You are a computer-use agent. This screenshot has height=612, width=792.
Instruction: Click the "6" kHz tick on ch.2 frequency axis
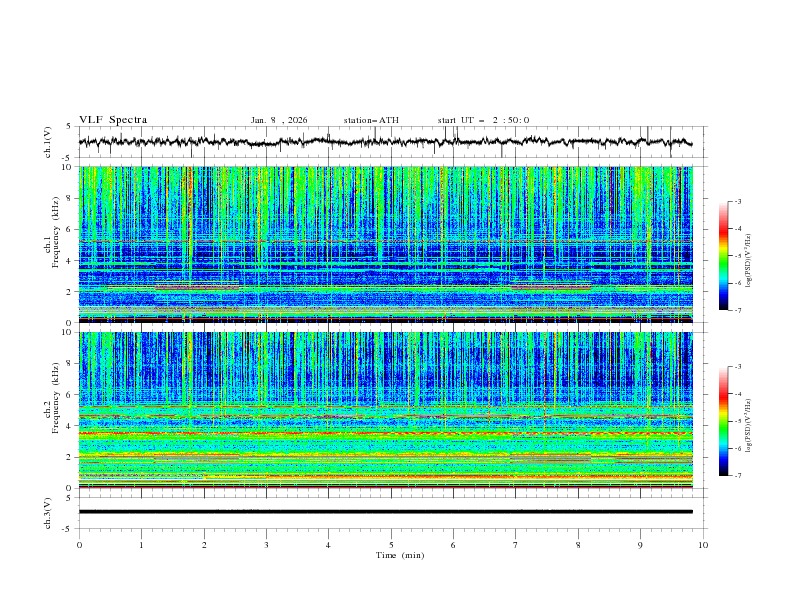pos(71,394)
